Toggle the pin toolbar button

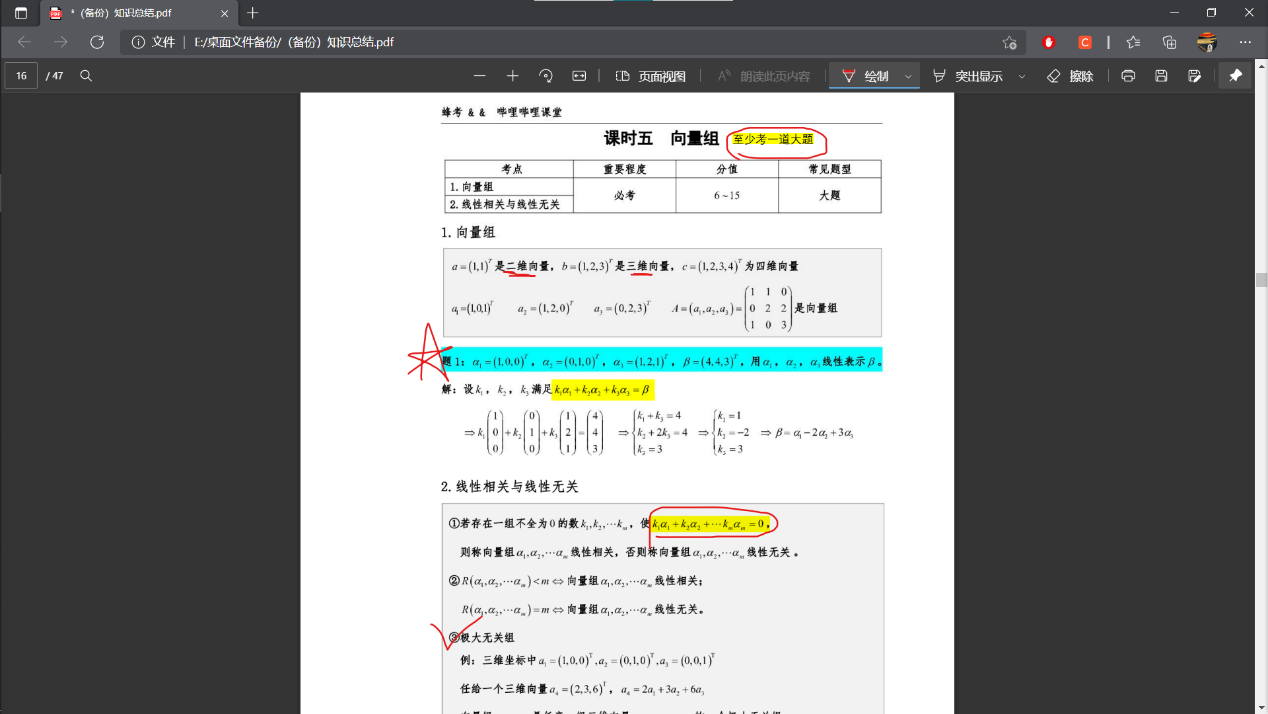click(1235, 76)
